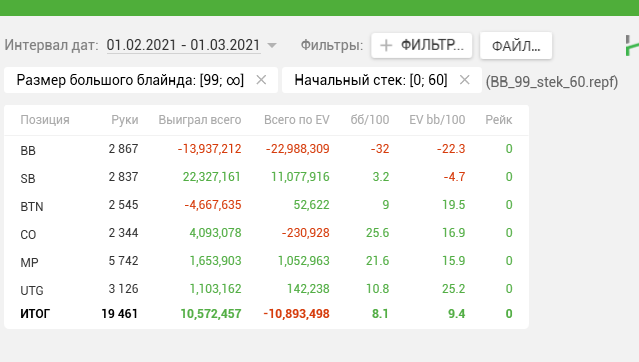Click EV bb/100 value 19.5
Screen dimensions: 639x362
pyautogui.click(x=454, y=205)
